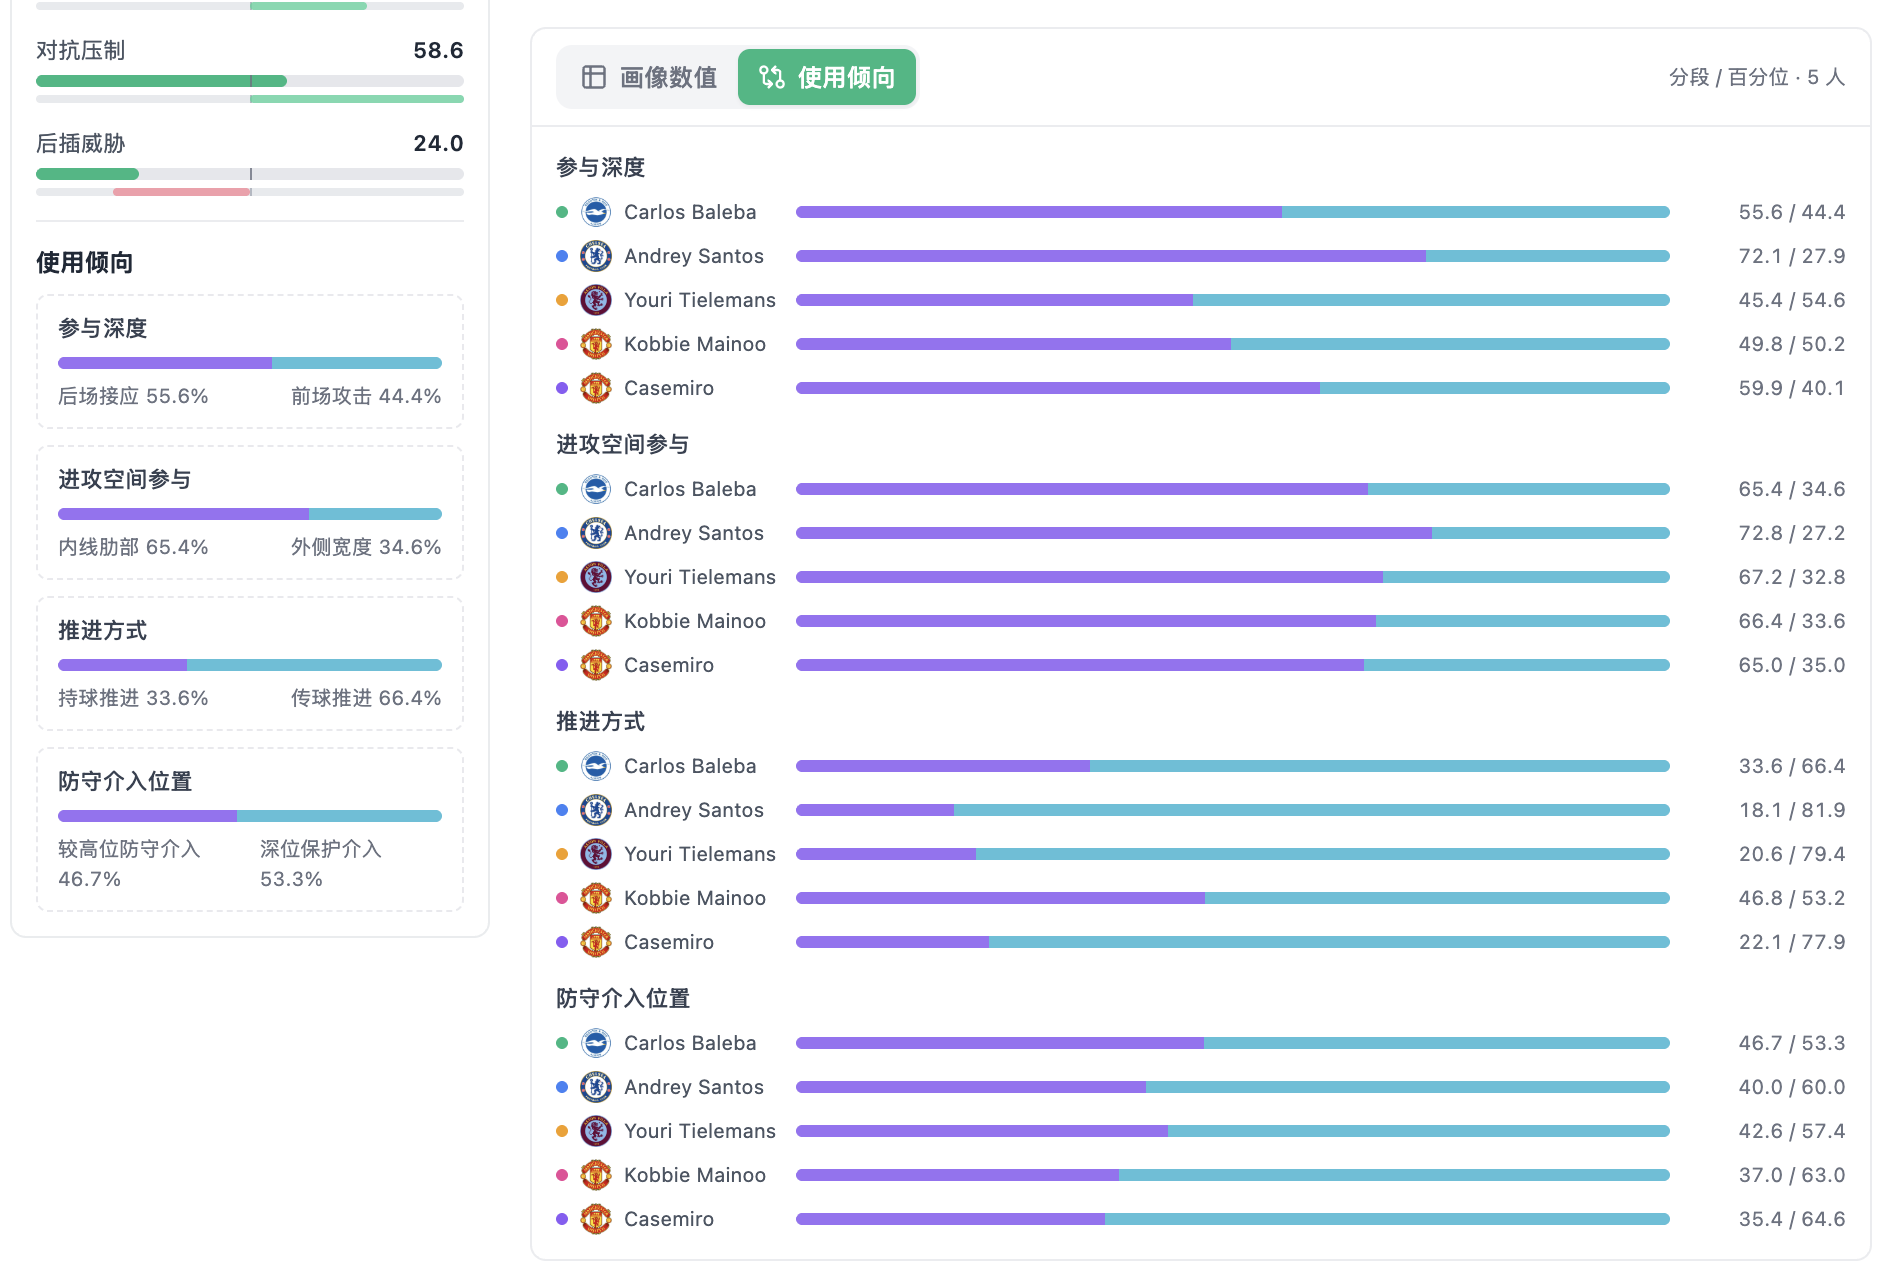This screenshot has width=1902, height=1272.
Task: Select the 防守介入位置 card in left panel
Action: point(250,830)
